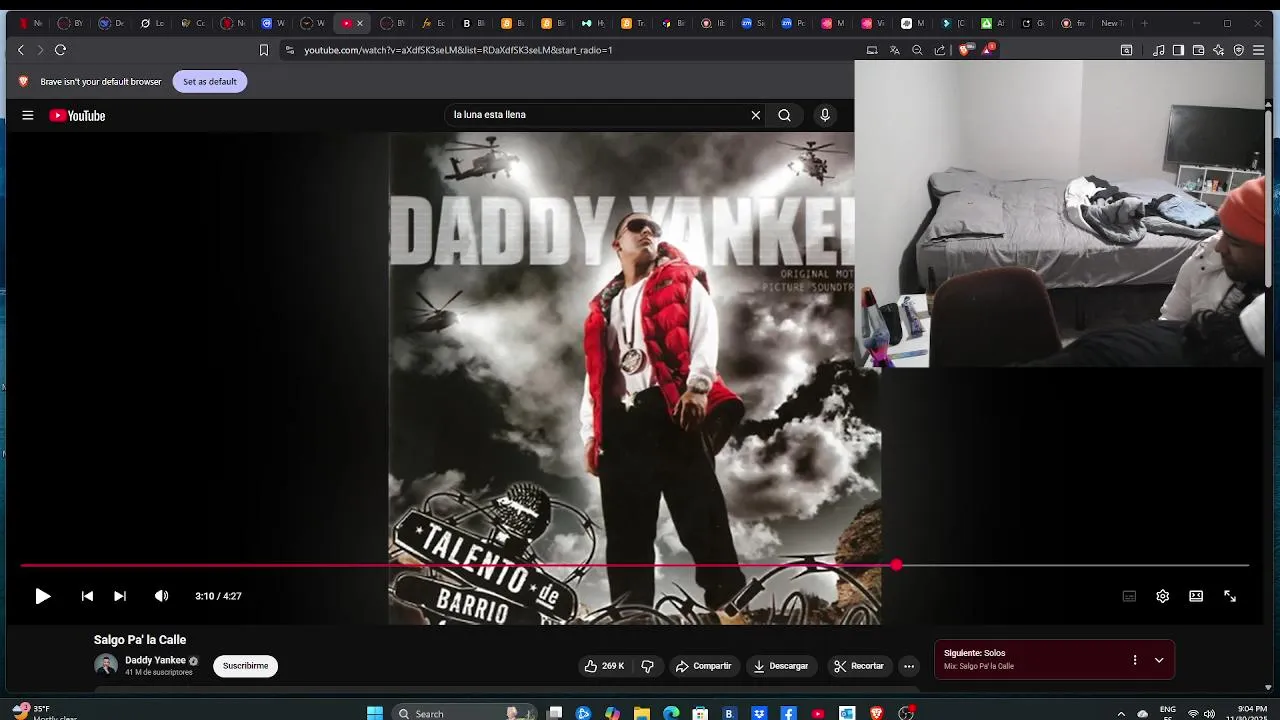Share the video via Compartir

pos(704,666)
